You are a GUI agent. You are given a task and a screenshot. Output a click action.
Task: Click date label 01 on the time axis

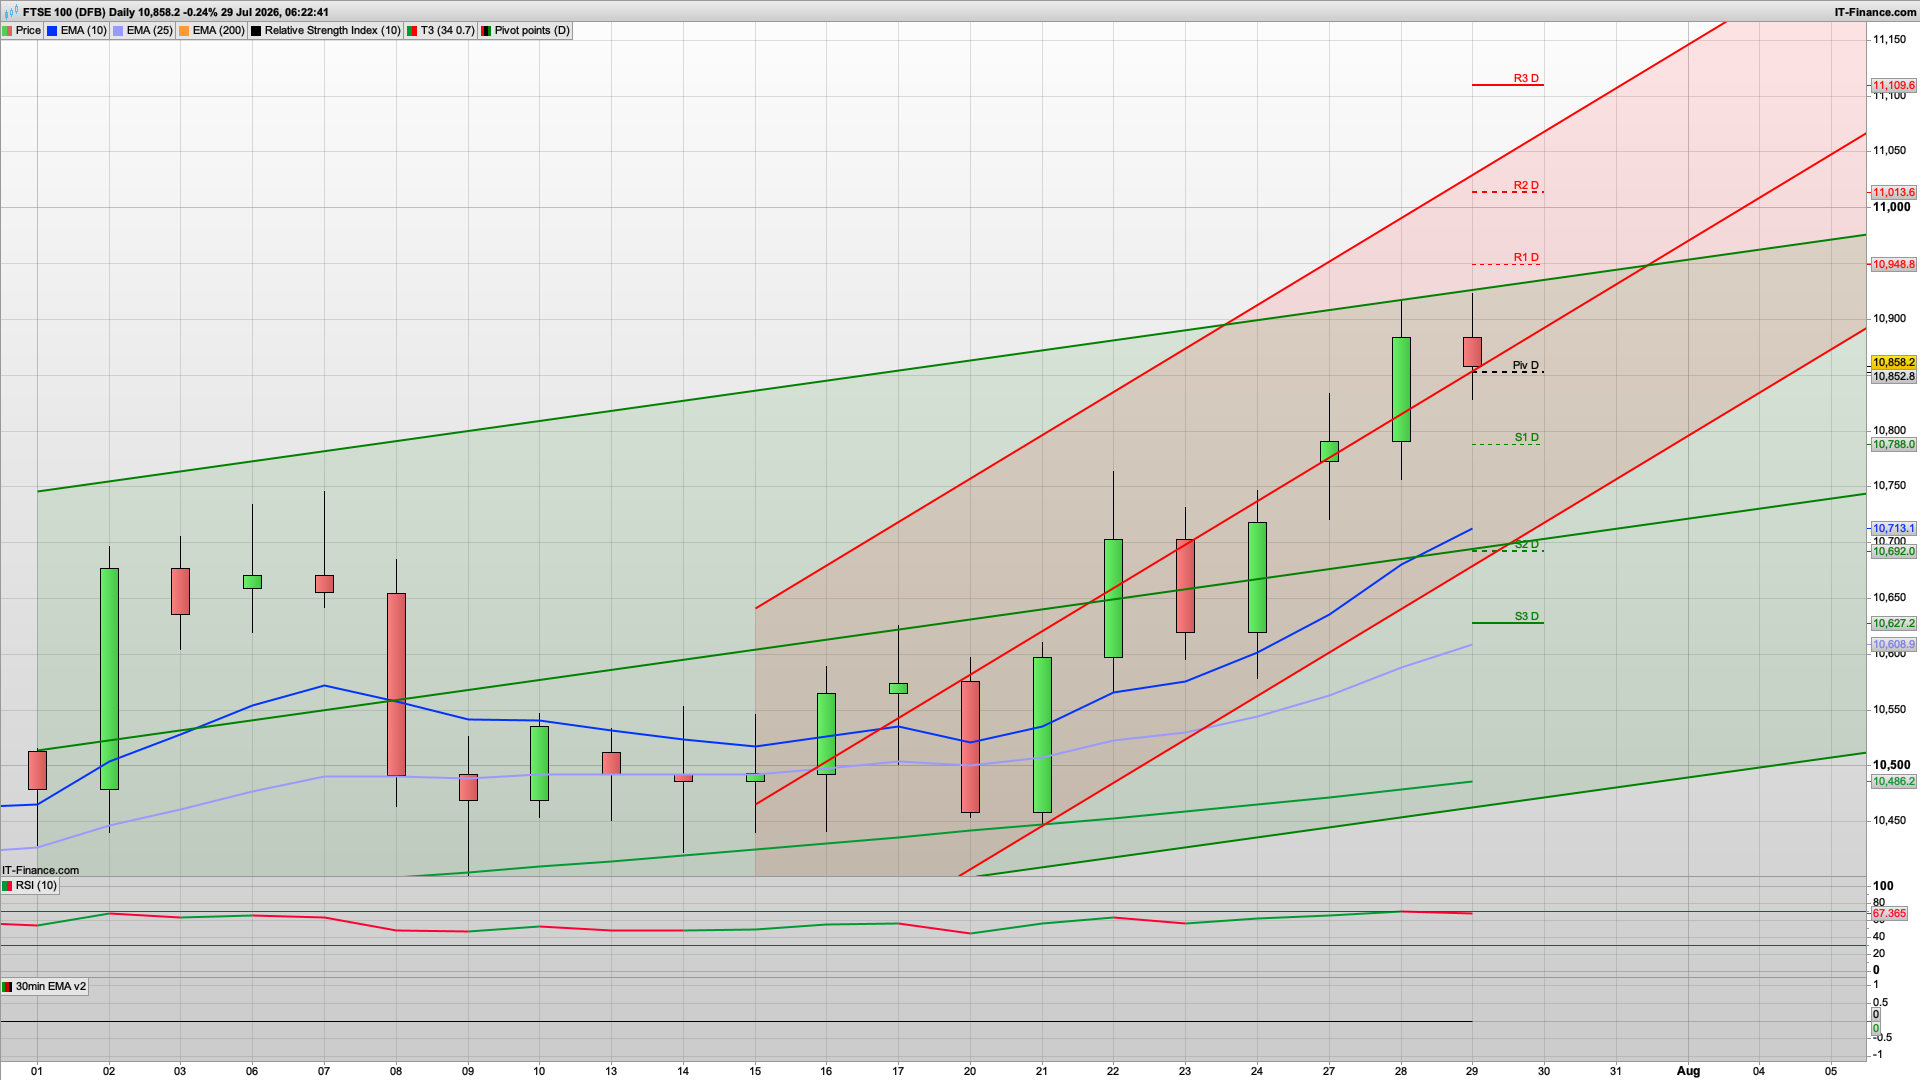point(37,1071)
